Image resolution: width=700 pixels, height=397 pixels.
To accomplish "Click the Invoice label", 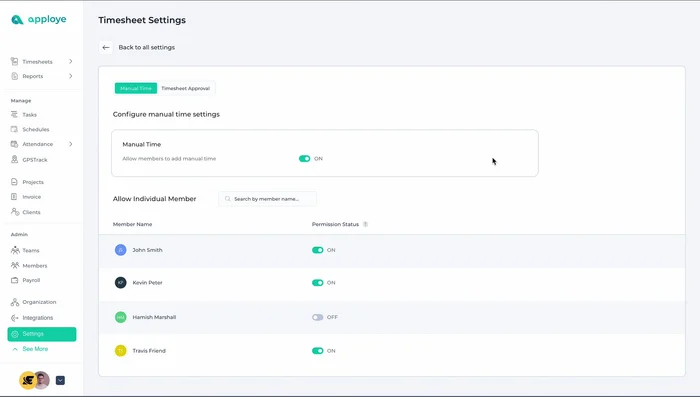I will pyautogui.click(x=32, y=196).
